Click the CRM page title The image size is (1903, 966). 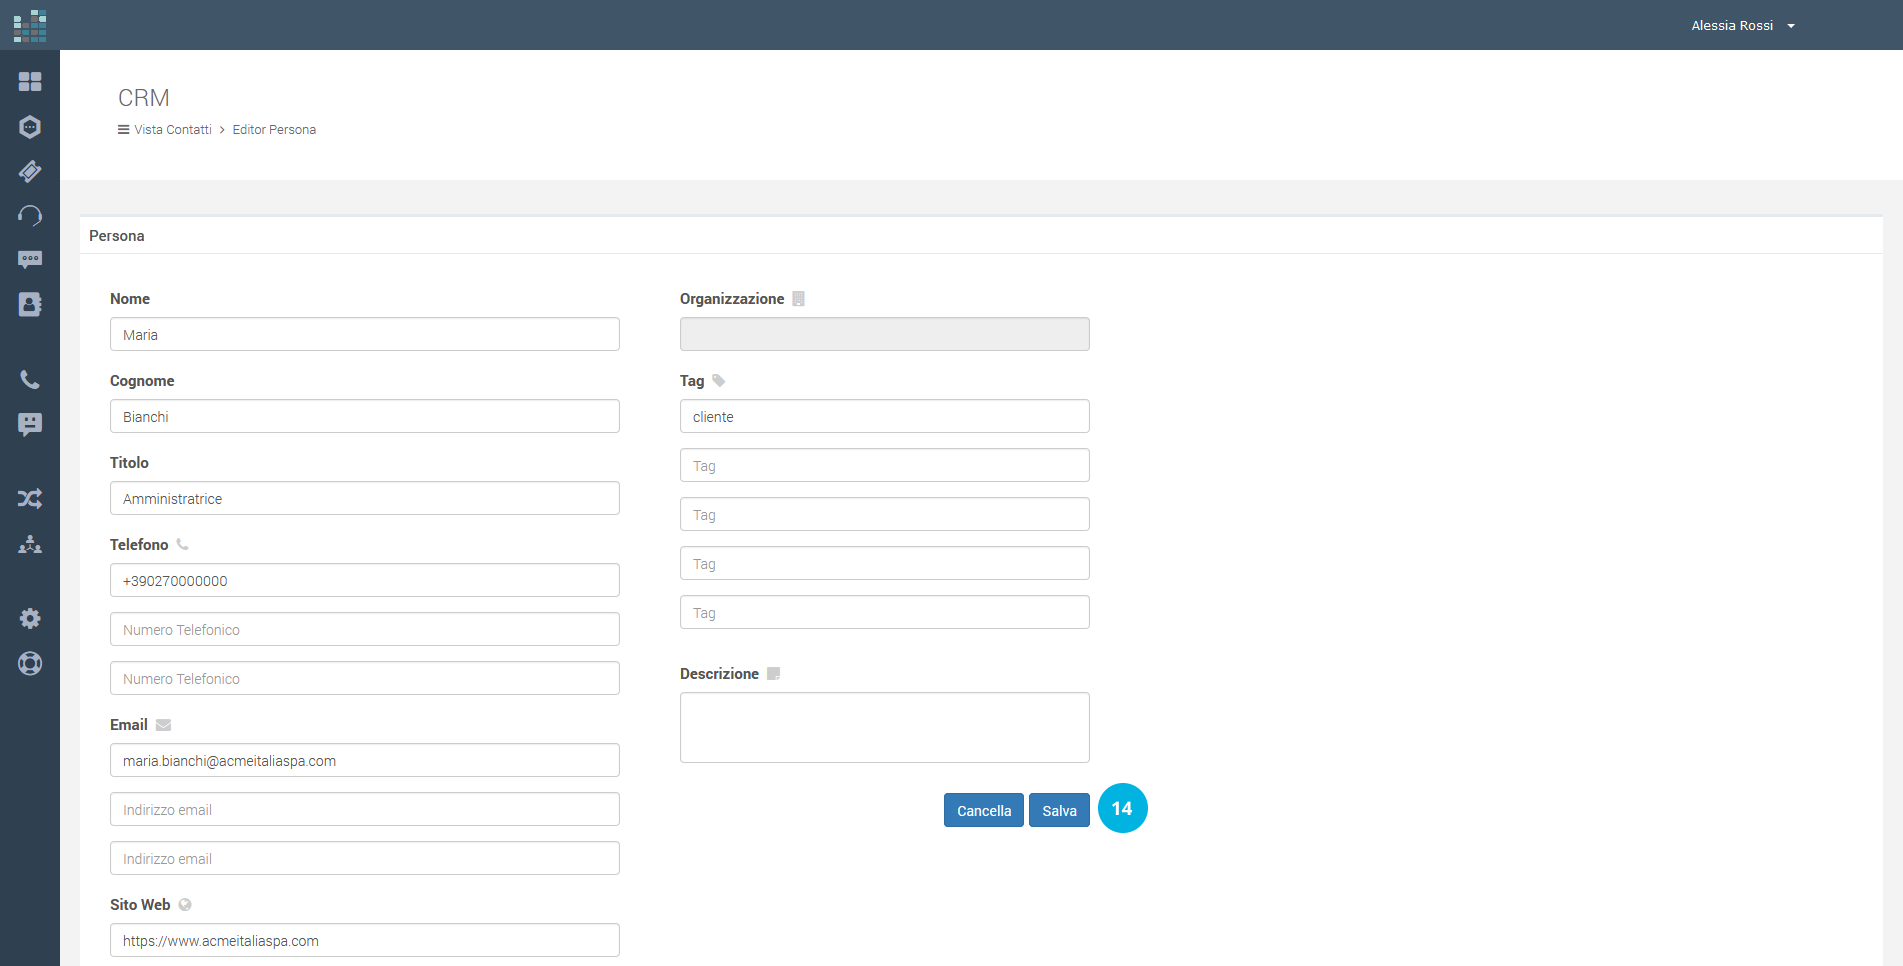(144, 98)
